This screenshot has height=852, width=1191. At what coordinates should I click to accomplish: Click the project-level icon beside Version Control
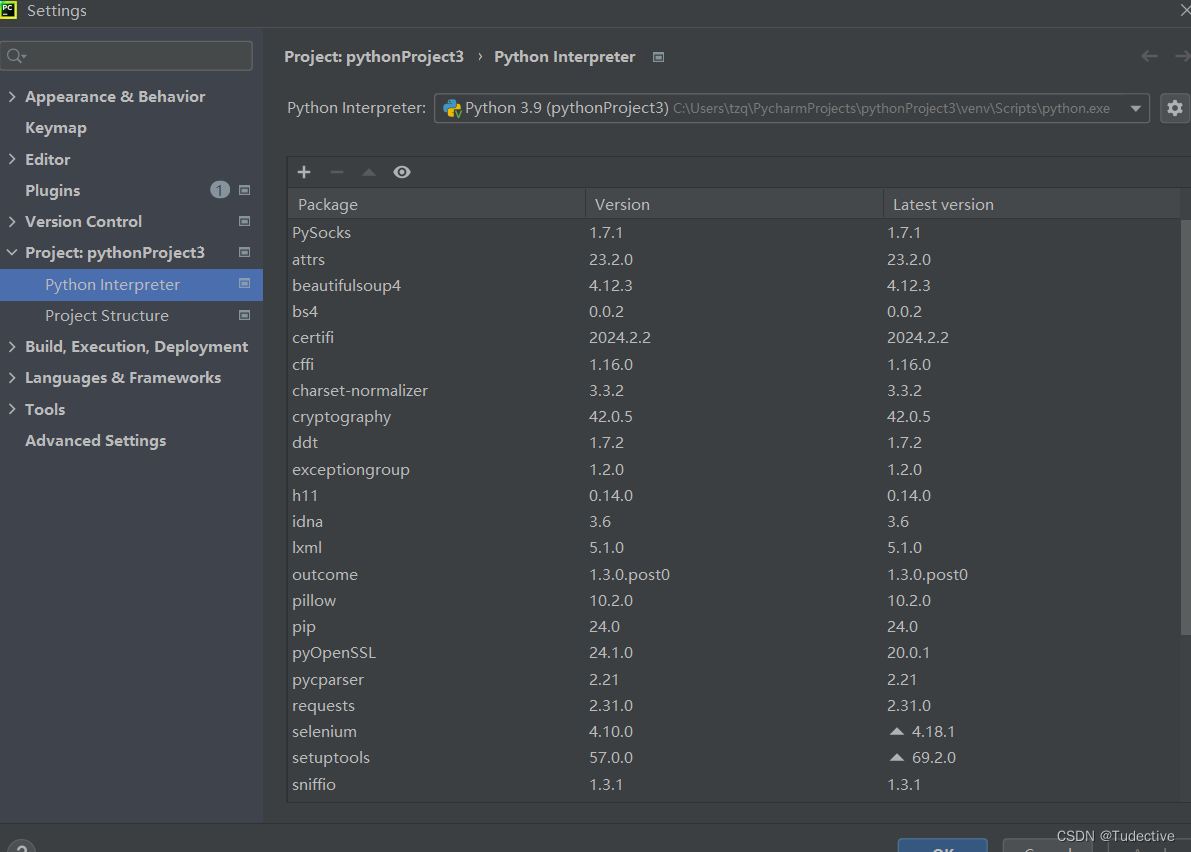pos(245,221)
